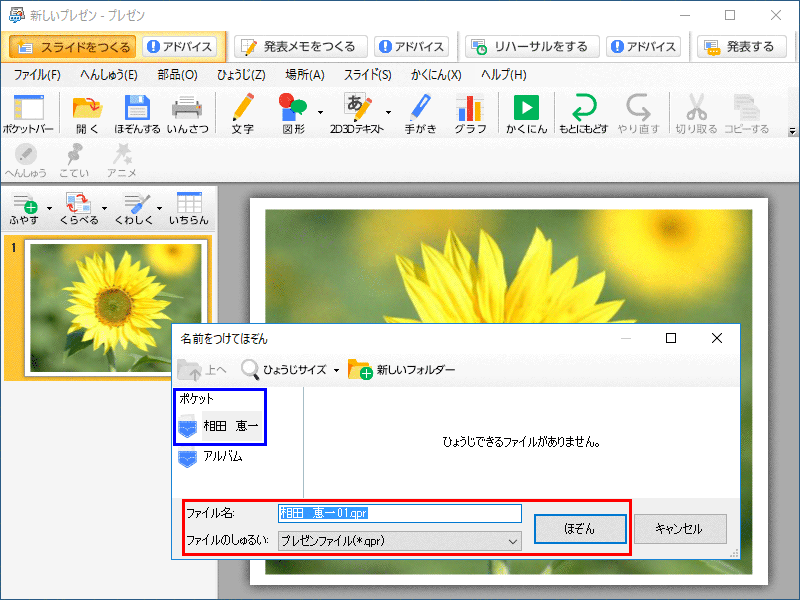Viewport: 800px width, 600px height.
Task: Open the ファイルのしゅるい combo box
Action: (x=399, y=541)
